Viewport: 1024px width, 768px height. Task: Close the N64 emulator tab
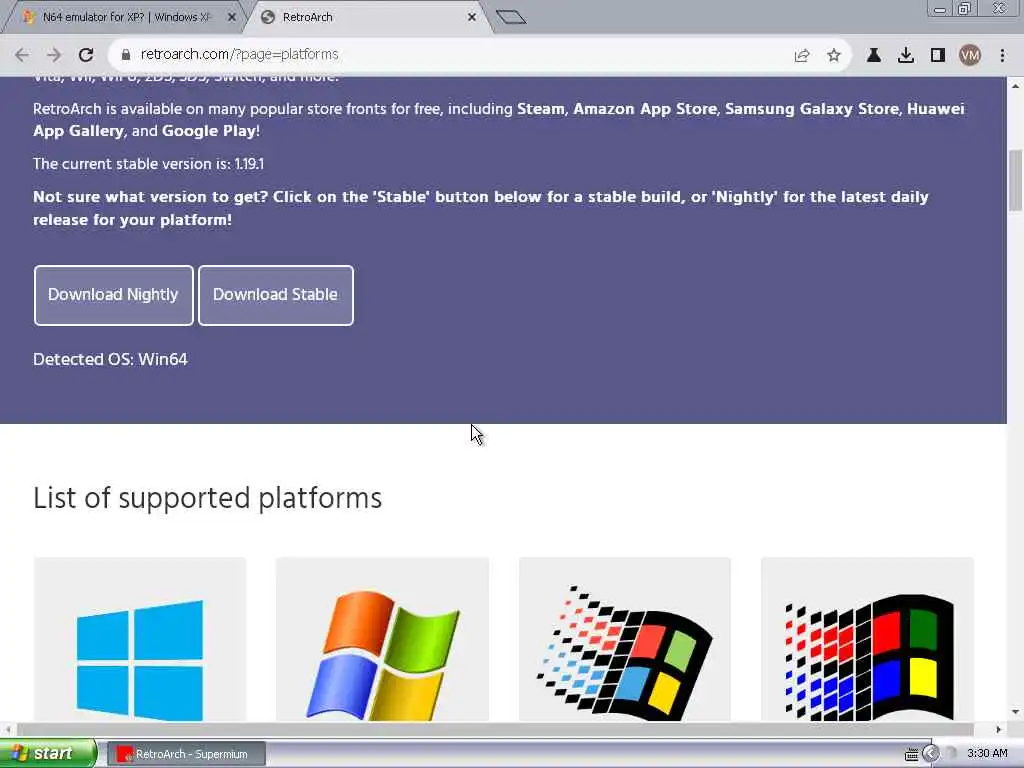click(x=231, y=17)
